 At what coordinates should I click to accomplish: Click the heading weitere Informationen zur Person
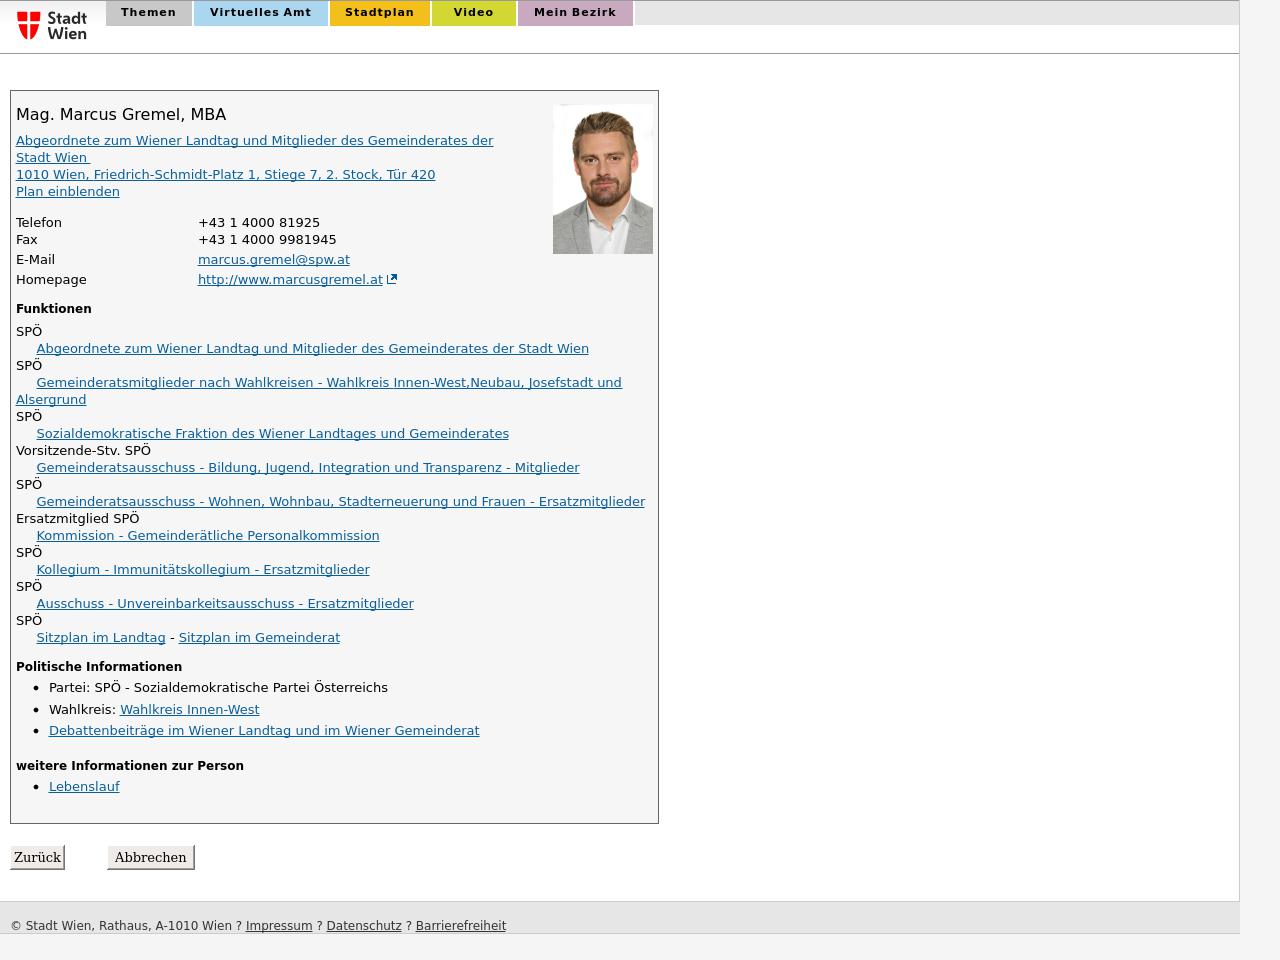[x=130, y=766]
